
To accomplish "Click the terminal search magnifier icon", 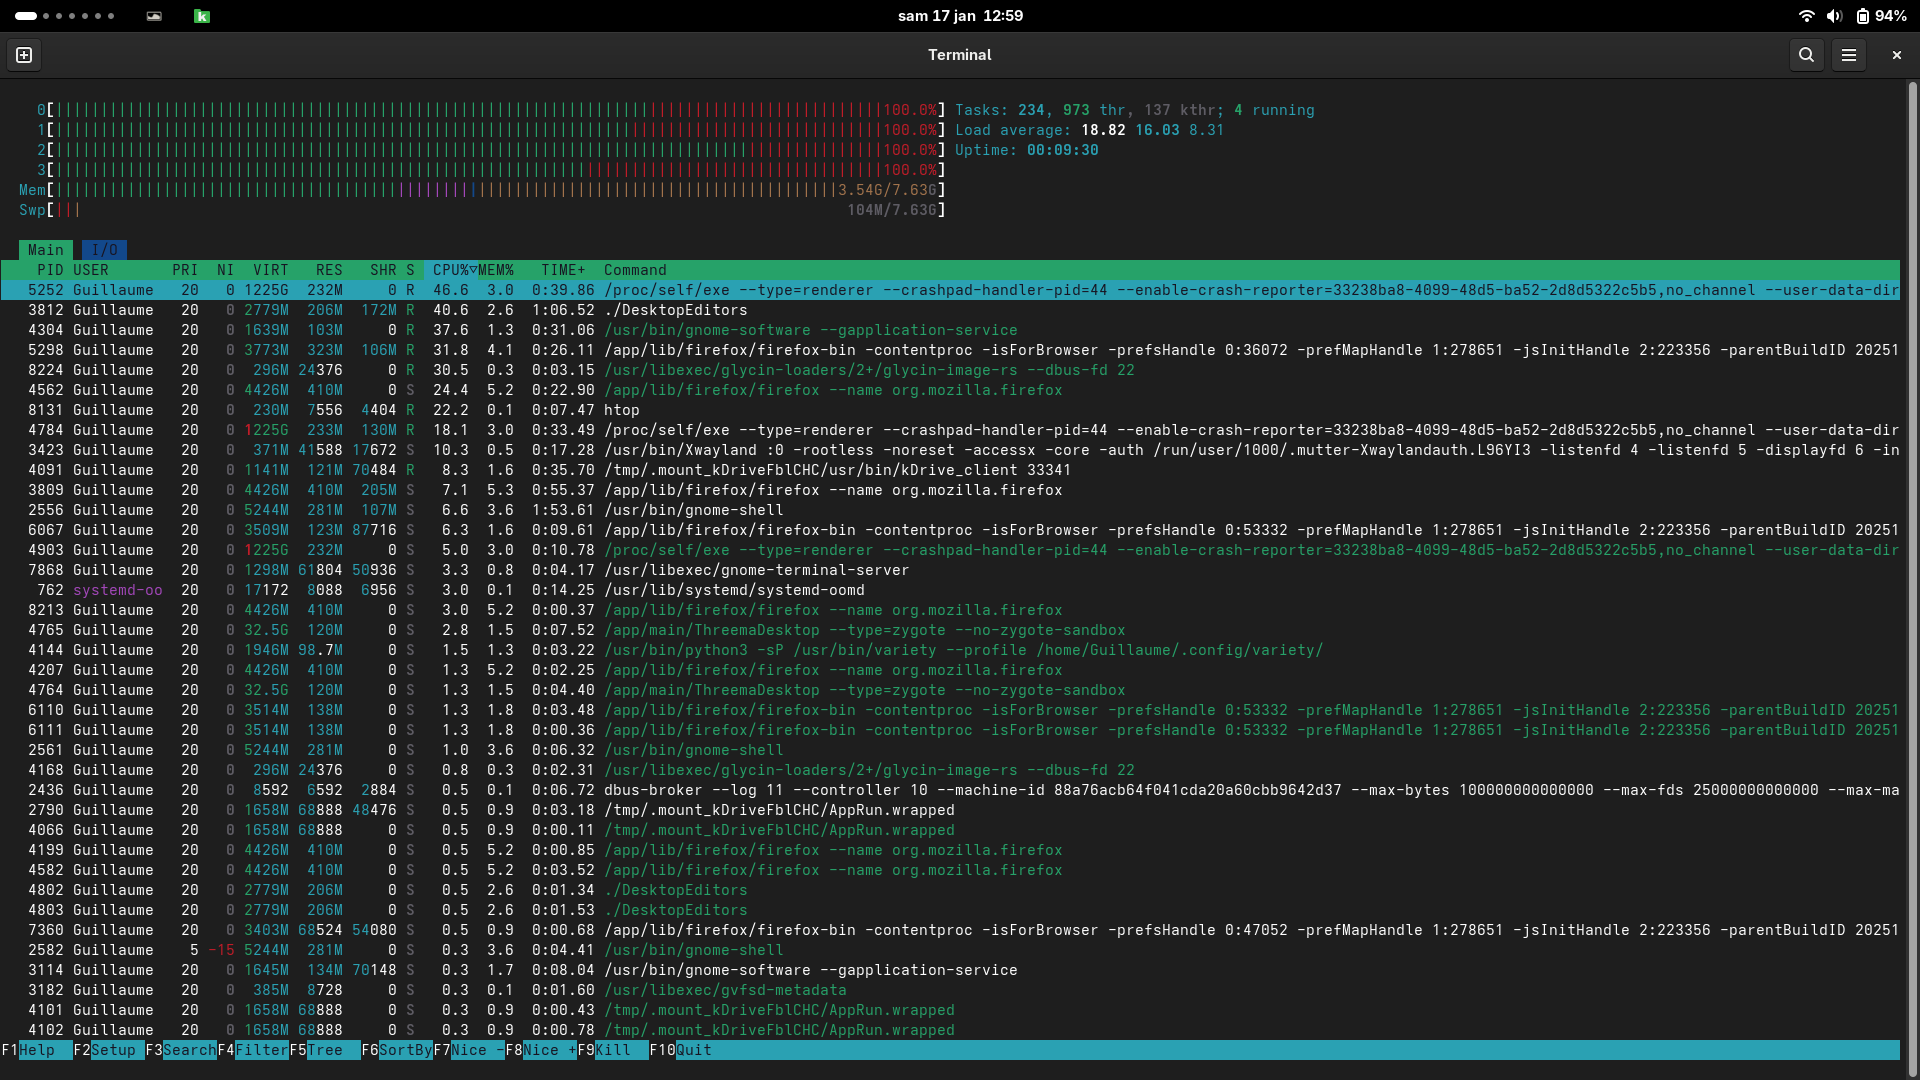I will [x=1806, y=55].
